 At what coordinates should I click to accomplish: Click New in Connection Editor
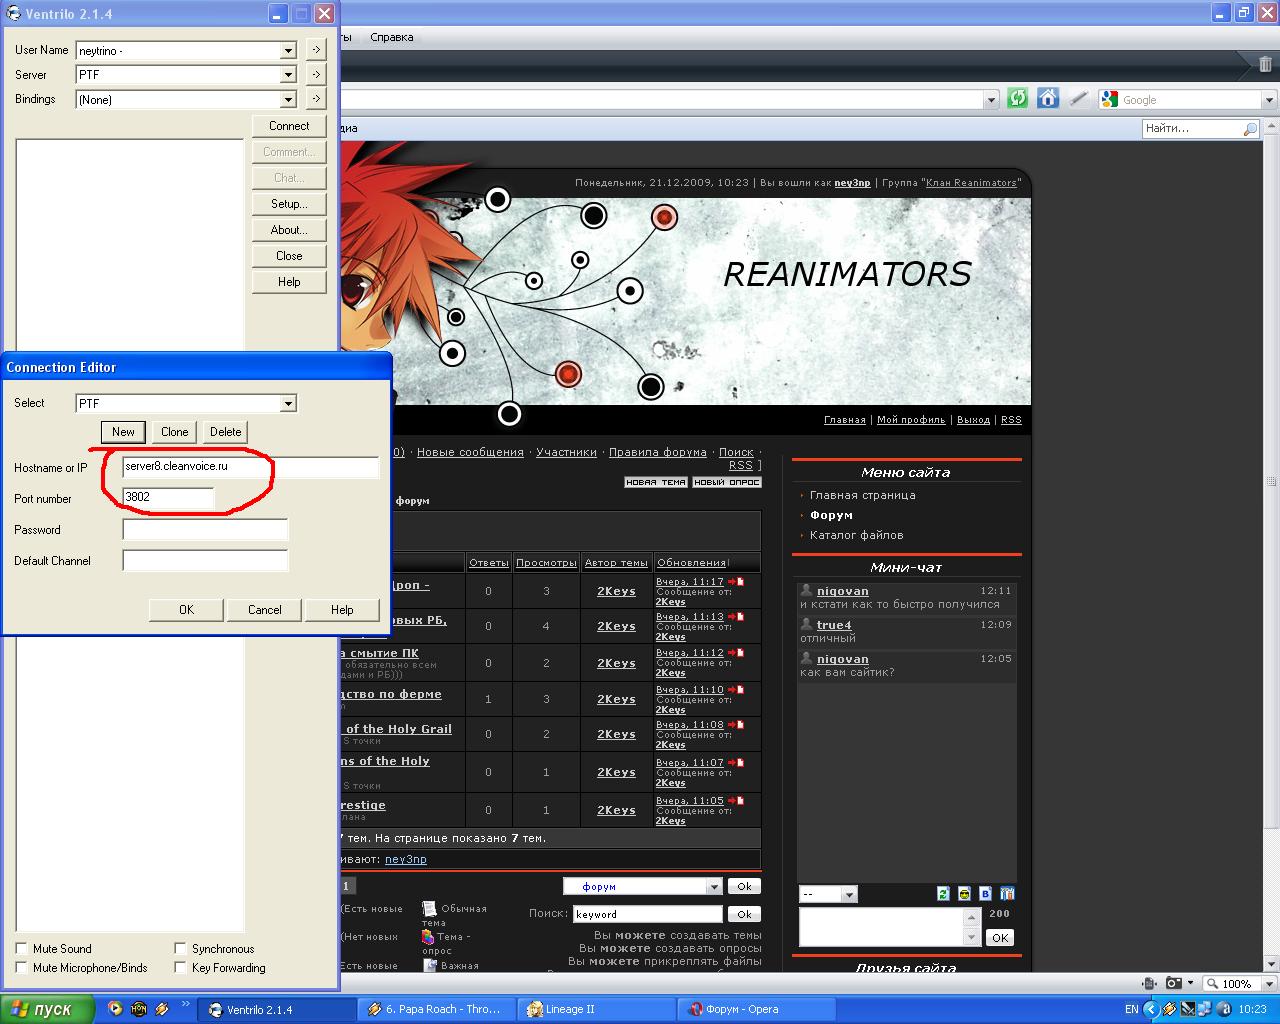(x=123, y=432)
